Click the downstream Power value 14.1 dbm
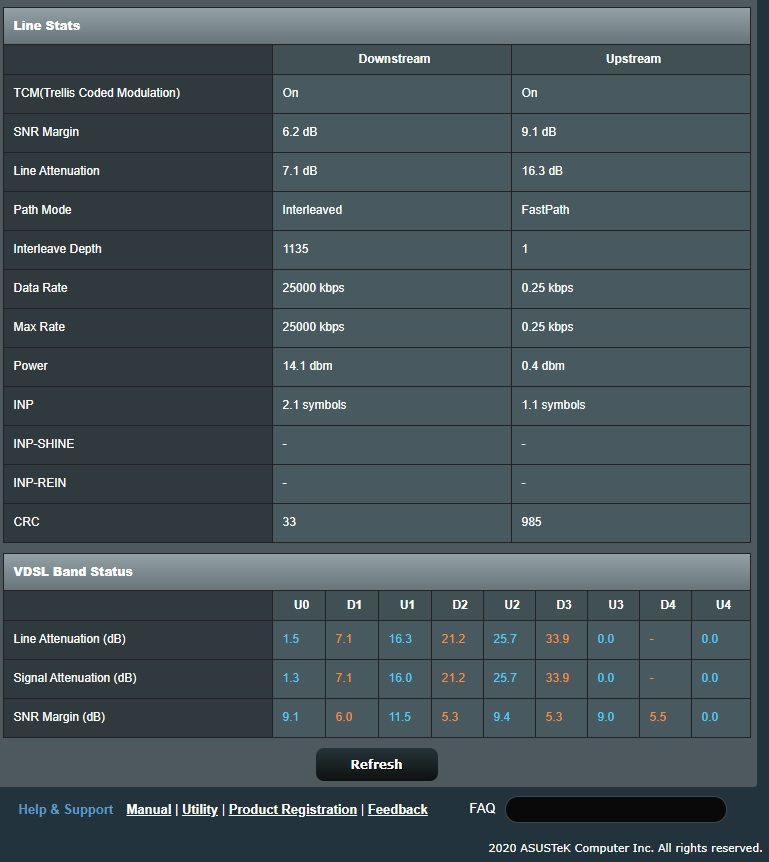Image resolution: width=769 pixels, height=862 pixels. [307, 366]
